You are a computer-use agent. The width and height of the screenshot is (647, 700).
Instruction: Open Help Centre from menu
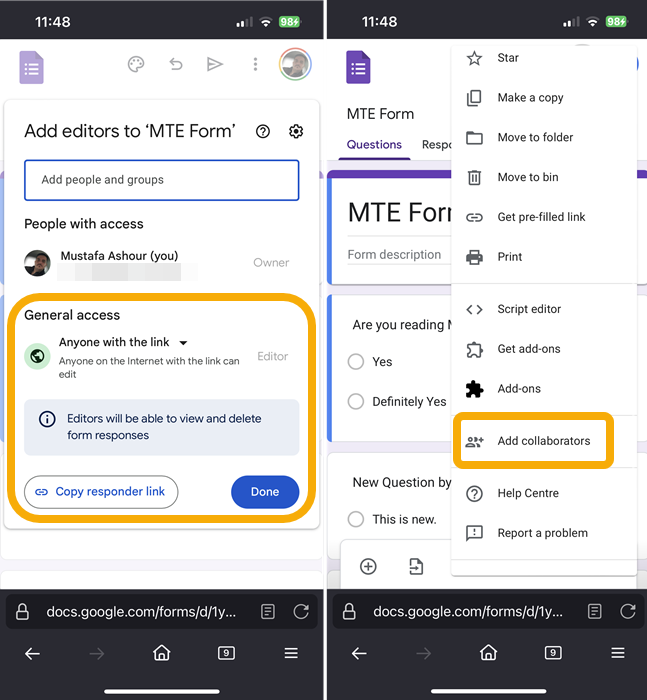(x=544, y=493)
